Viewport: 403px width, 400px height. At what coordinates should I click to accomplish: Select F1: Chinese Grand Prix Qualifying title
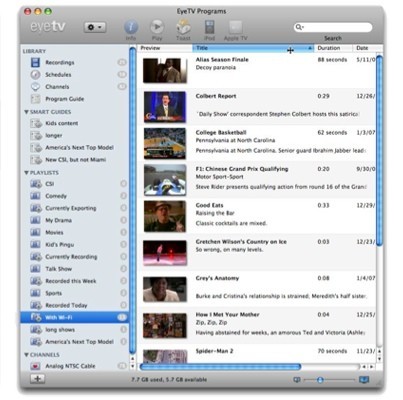242,169
